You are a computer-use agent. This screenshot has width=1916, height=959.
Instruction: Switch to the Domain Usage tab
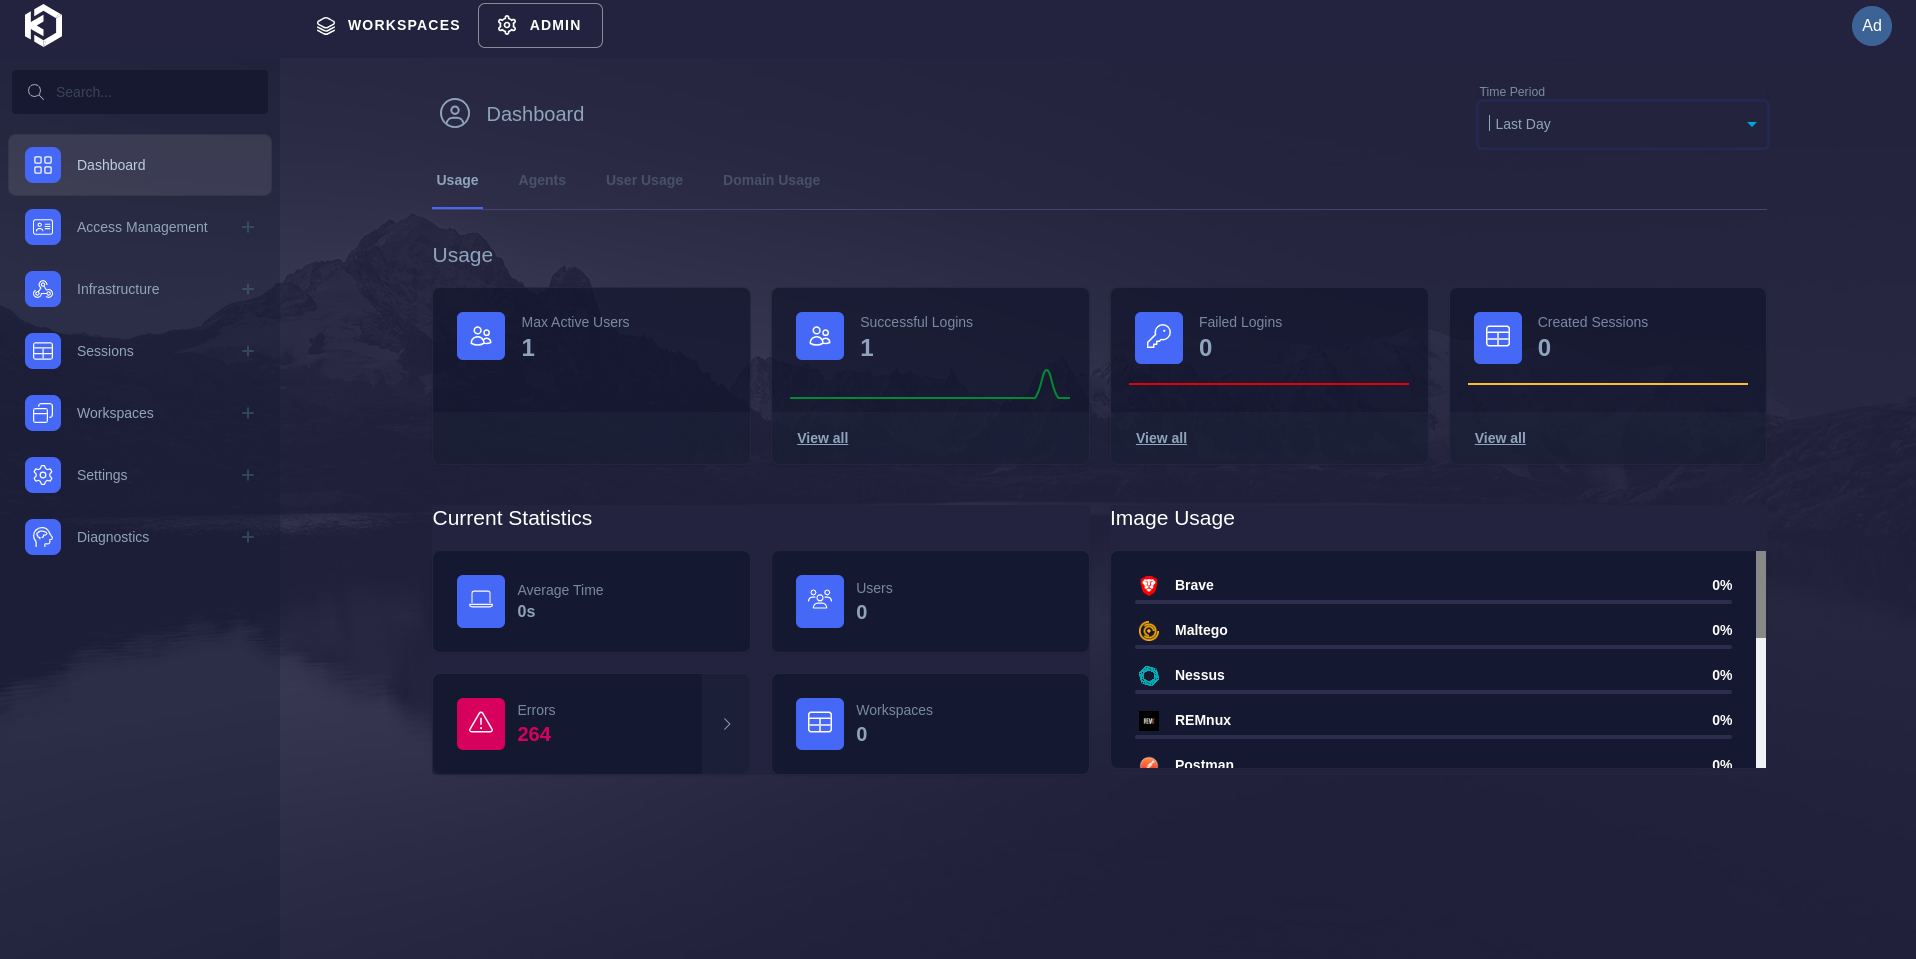point(771,180)
